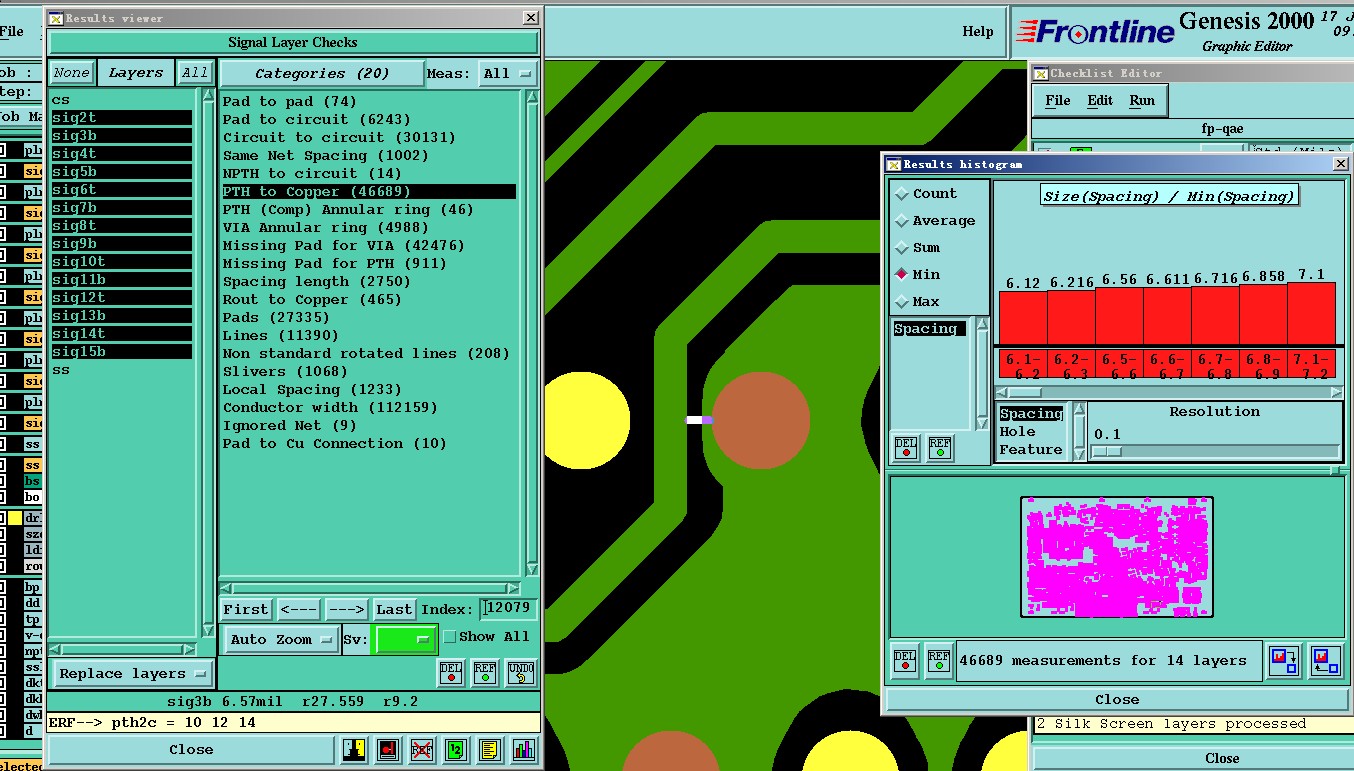Open the yellow report note icon
The width and height of the screenshot is (1354, 771).
(x=489, y=749)
